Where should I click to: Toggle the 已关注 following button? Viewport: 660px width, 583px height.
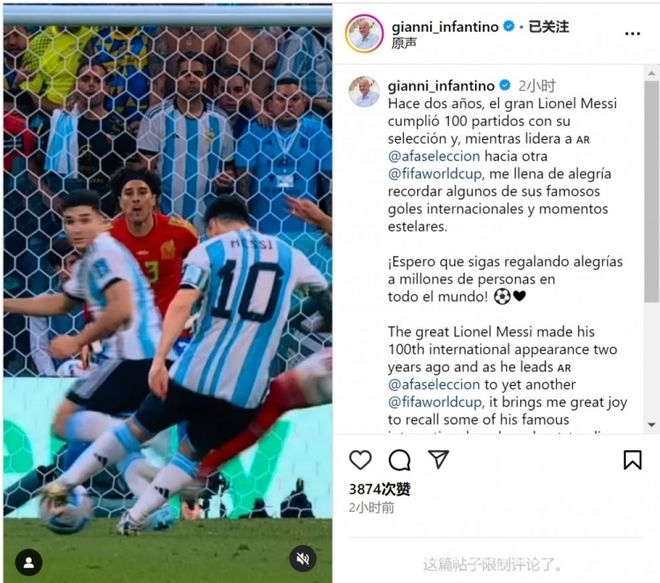coord(548,27)
